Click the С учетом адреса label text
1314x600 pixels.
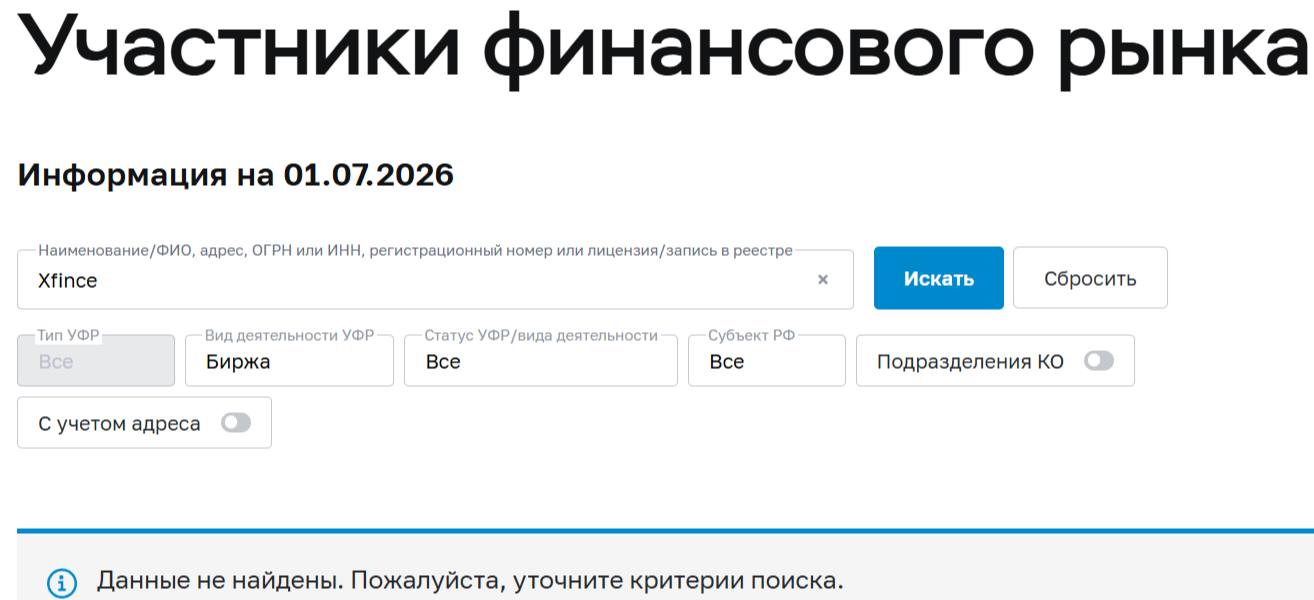click(119, 424)
